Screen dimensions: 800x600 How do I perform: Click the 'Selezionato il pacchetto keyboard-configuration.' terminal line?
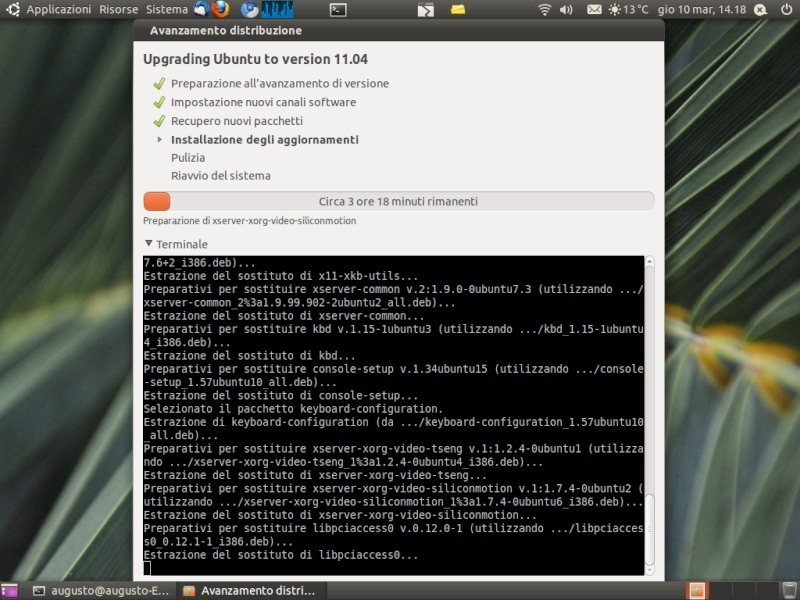point(293,409)
